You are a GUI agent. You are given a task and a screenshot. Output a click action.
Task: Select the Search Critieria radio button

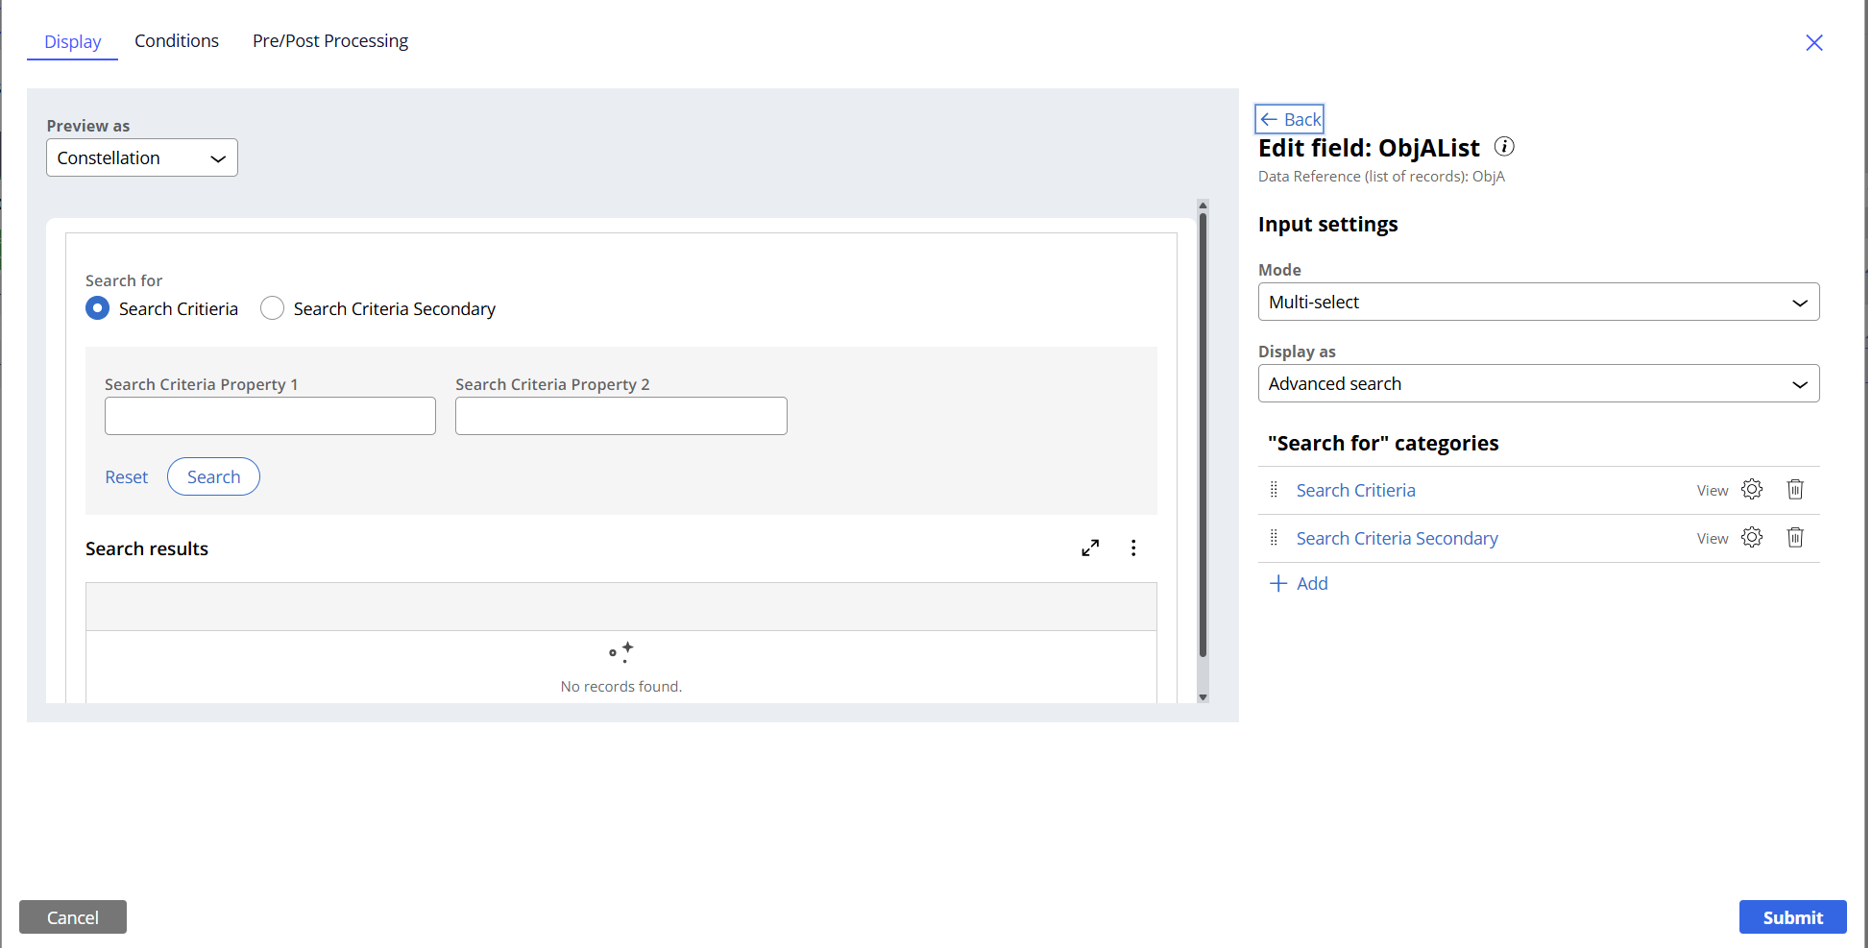point(97,309)
